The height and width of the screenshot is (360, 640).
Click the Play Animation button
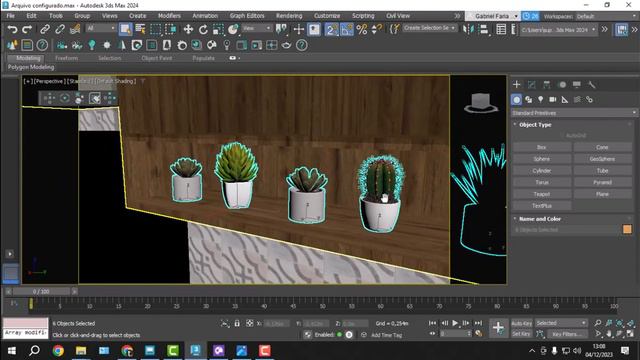[455, 323]
